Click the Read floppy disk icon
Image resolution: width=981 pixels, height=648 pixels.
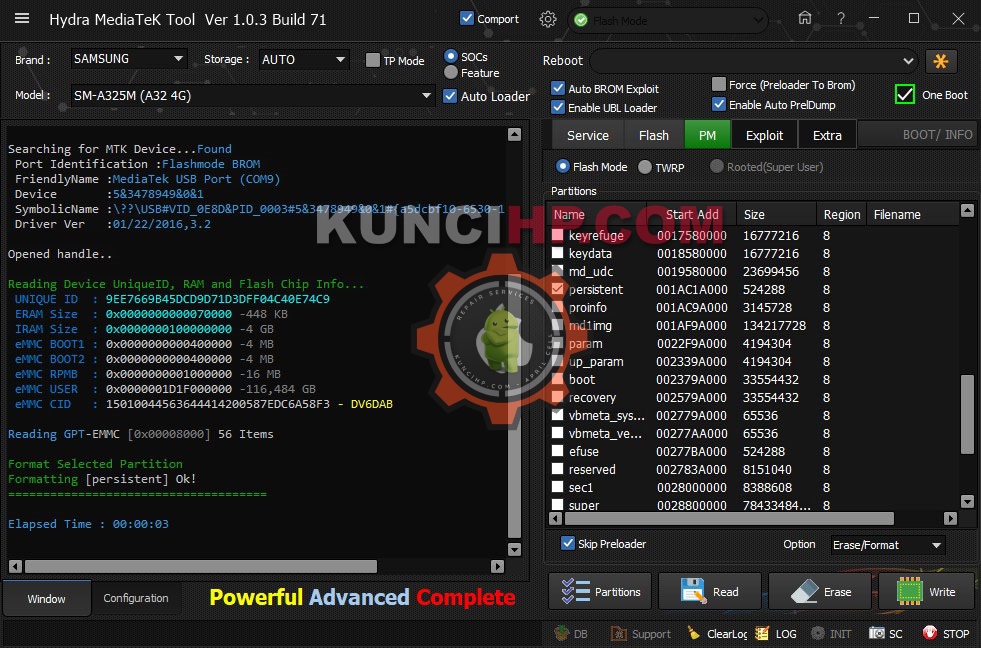click(x=693, y=591)
